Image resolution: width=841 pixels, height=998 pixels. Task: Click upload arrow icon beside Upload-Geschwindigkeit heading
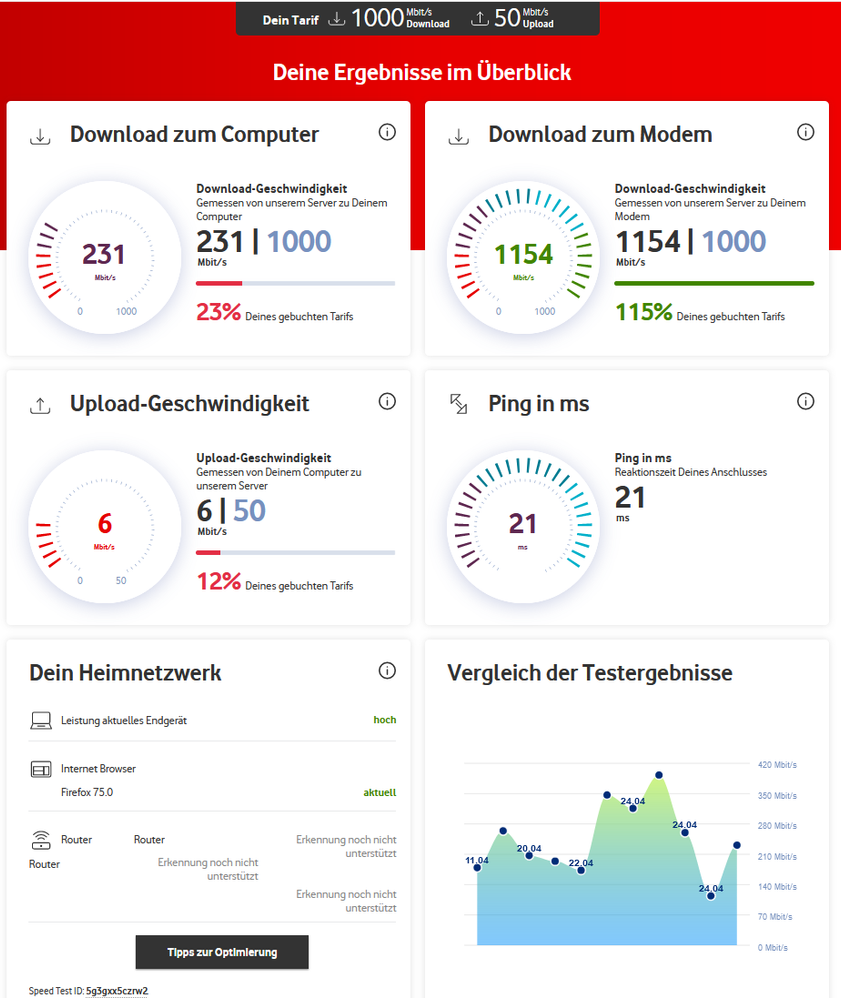tap(40, 405)
